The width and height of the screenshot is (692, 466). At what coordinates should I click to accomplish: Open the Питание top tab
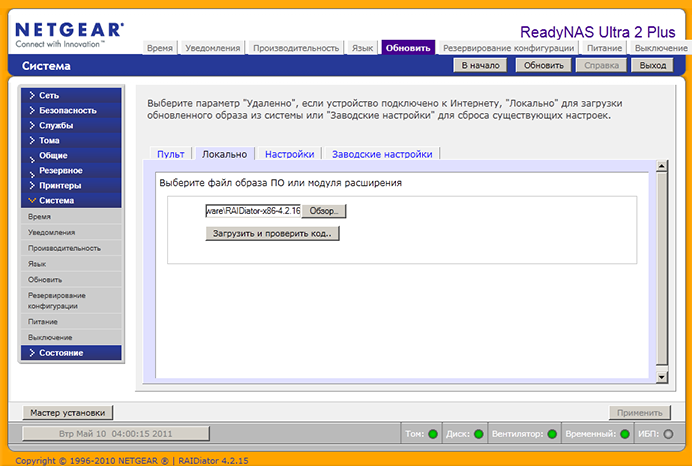click(x=604, y=48)
